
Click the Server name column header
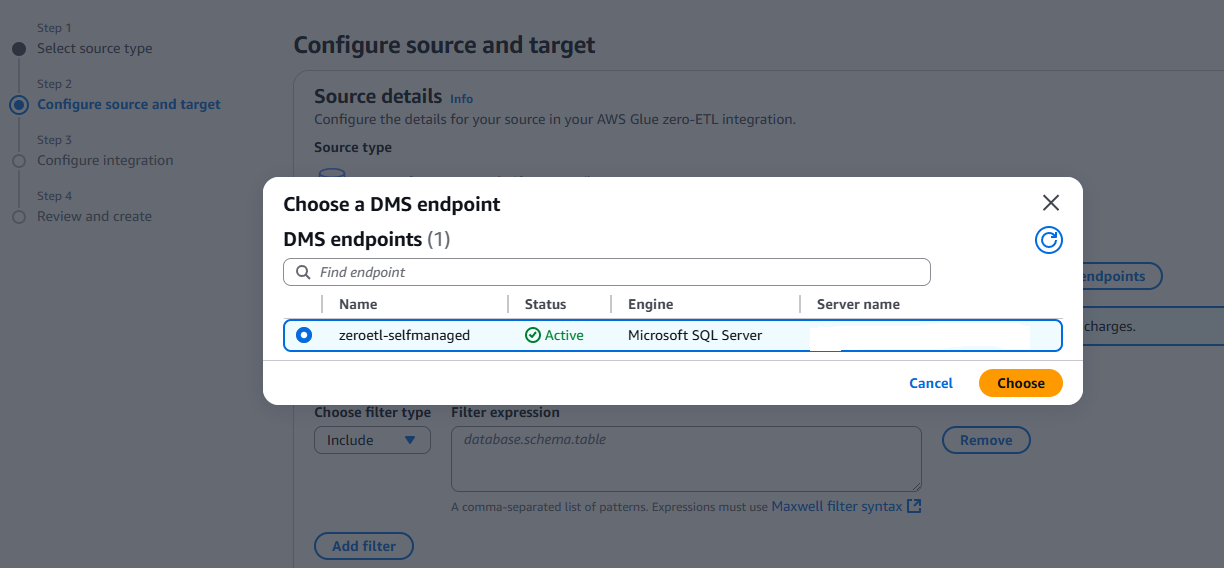[858, 304]
